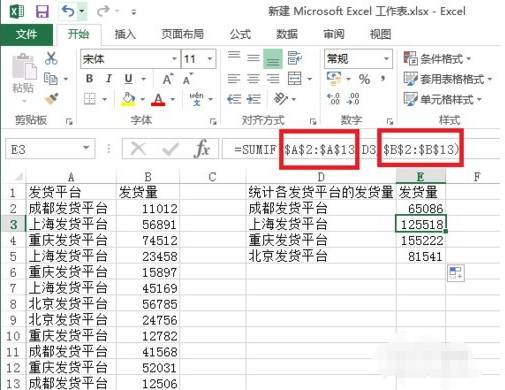Select the Cut scissors icon

pyautogui.click(x=51, y=58)
